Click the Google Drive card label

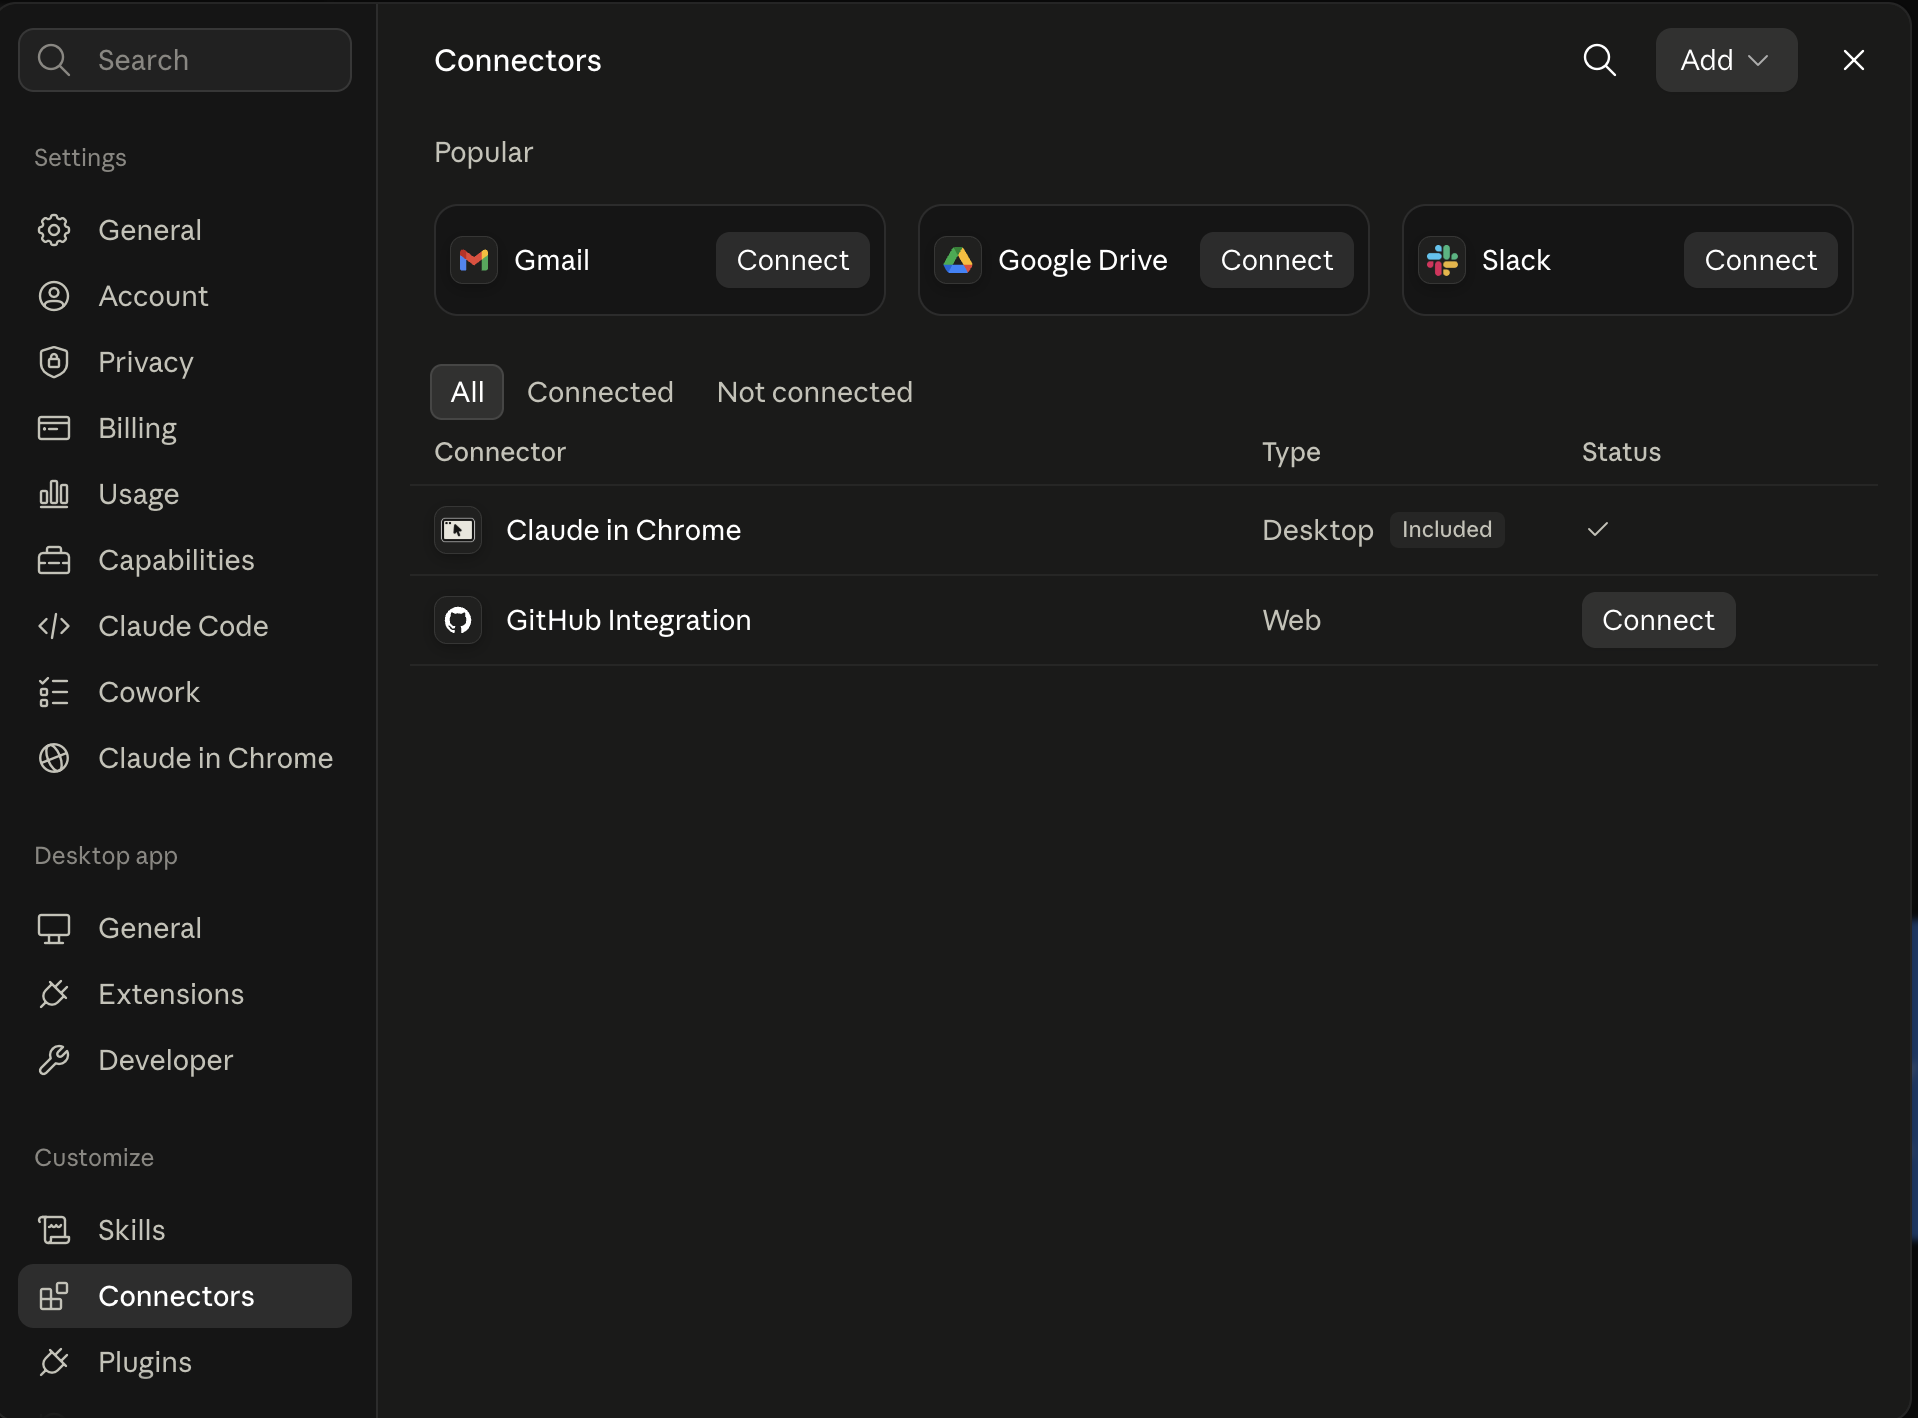(x=1082, y=260)
